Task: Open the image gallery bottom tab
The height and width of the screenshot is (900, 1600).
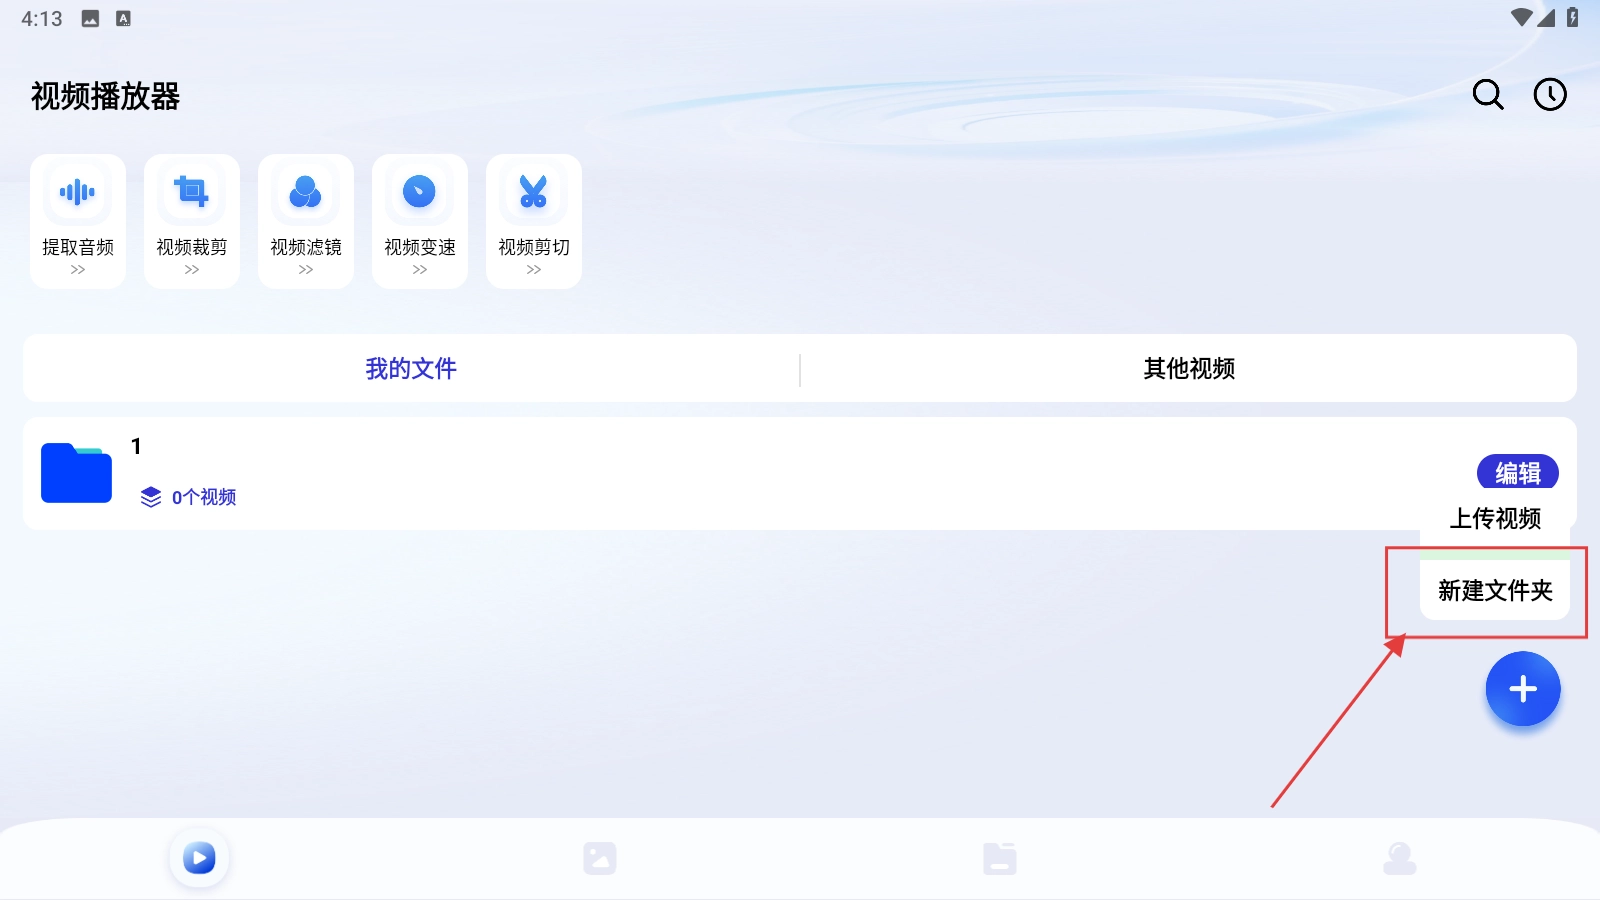Action: point(600,858)
